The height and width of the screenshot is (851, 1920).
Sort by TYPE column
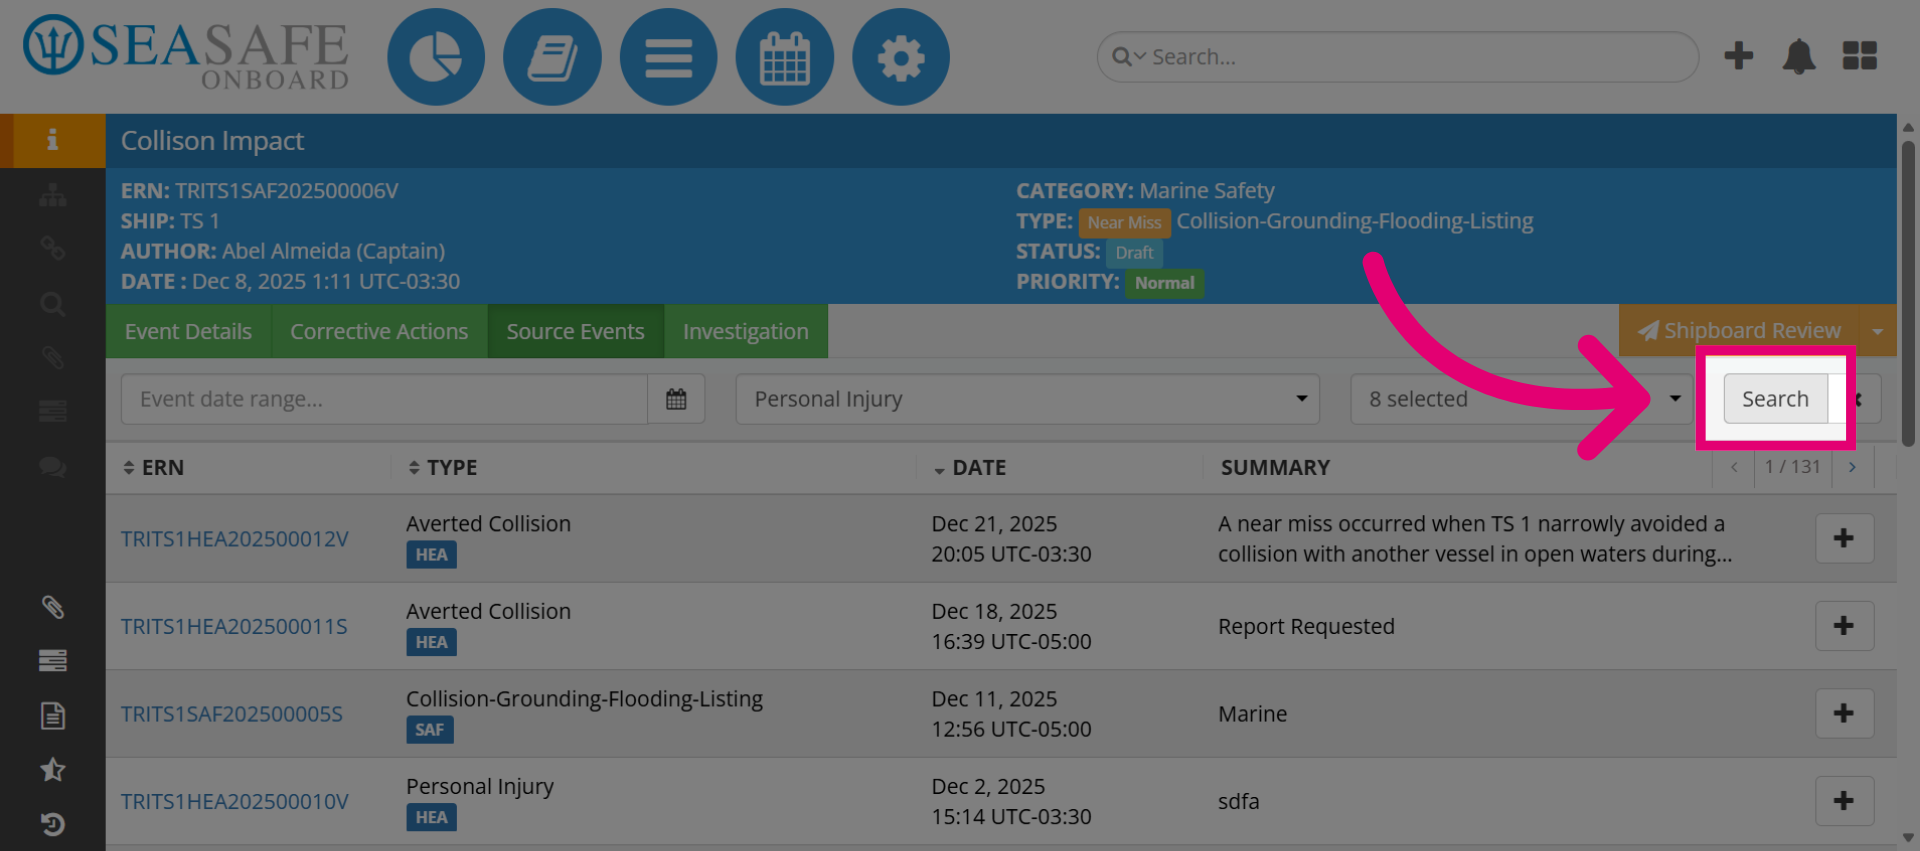point(442,467)
